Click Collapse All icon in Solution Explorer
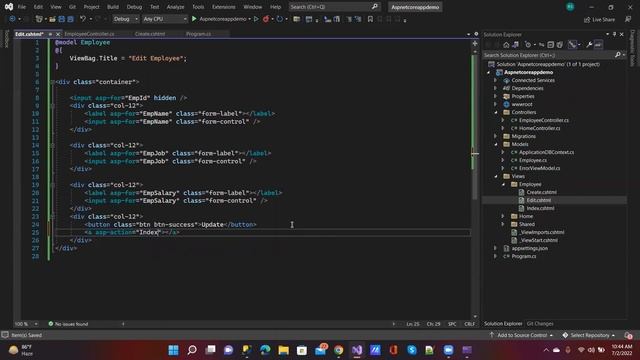The width and height of the screenshot is (640, 360). coord(551,44)
